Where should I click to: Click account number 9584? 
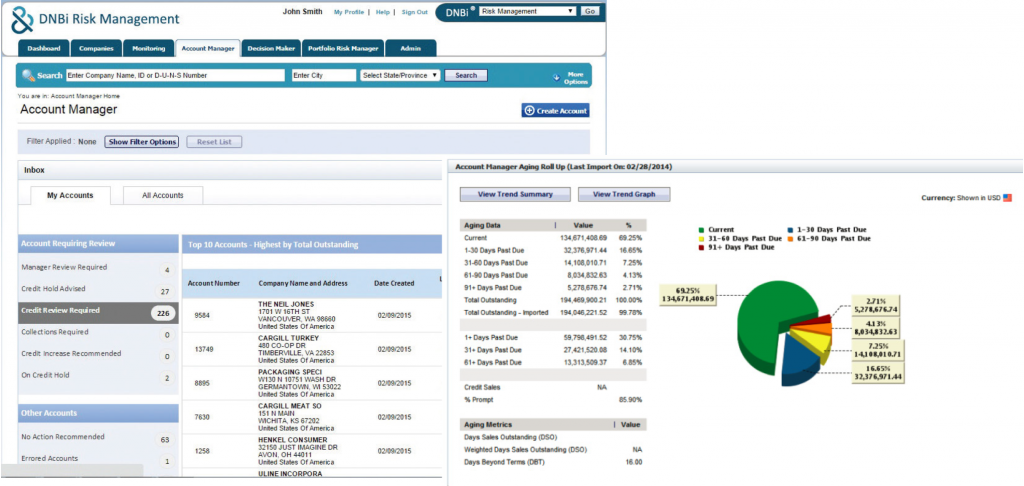202,316
